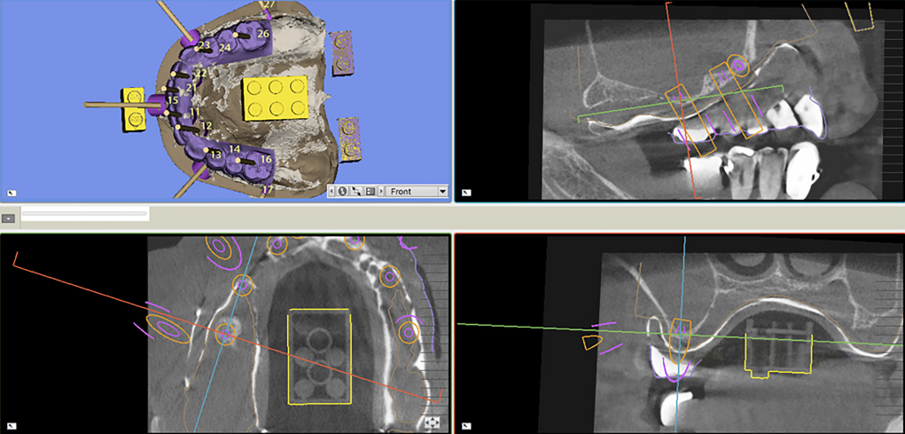Click the yellow outlined block in the cross-sectional CT pane
Screen dimensions: 905x434
tap(779, 356)
